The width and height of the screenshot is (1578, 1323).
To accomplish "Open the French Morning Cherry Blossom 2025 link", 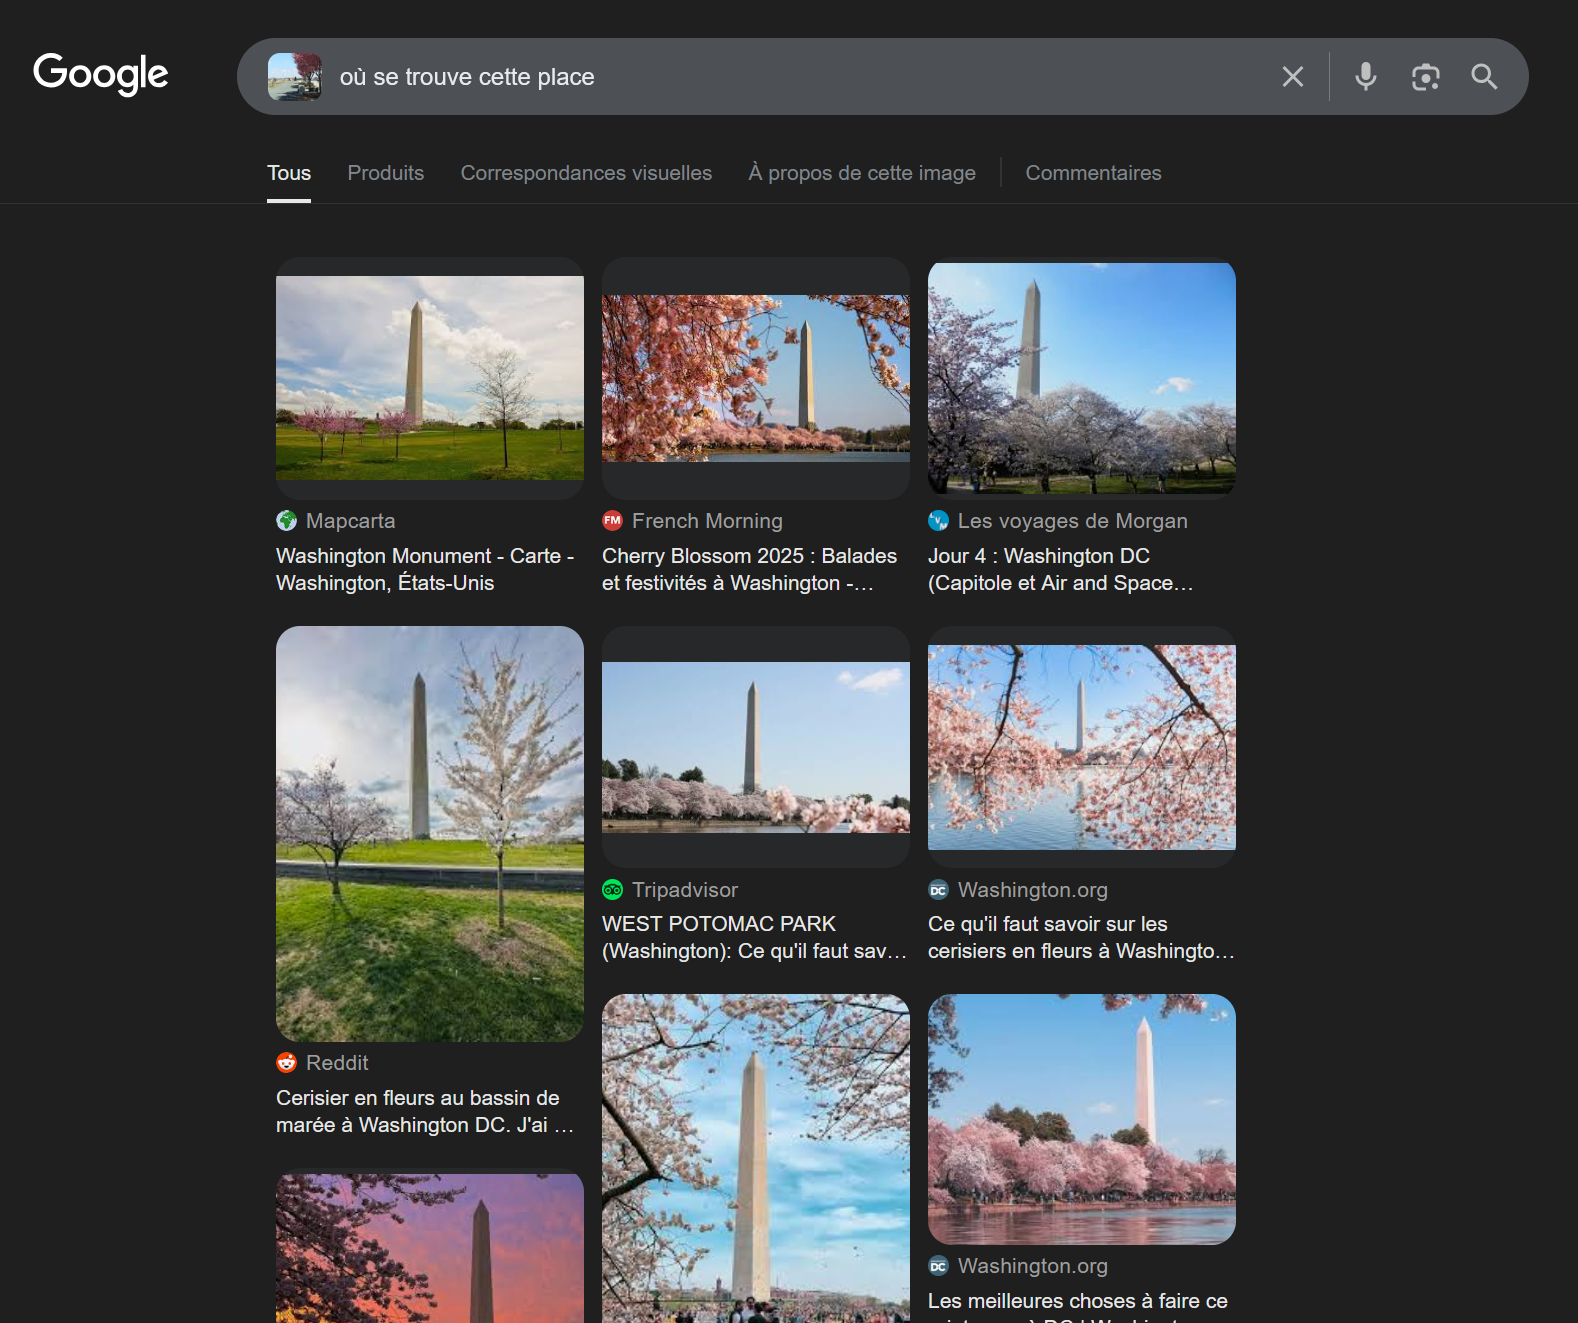I will click(x=749, y=569).
